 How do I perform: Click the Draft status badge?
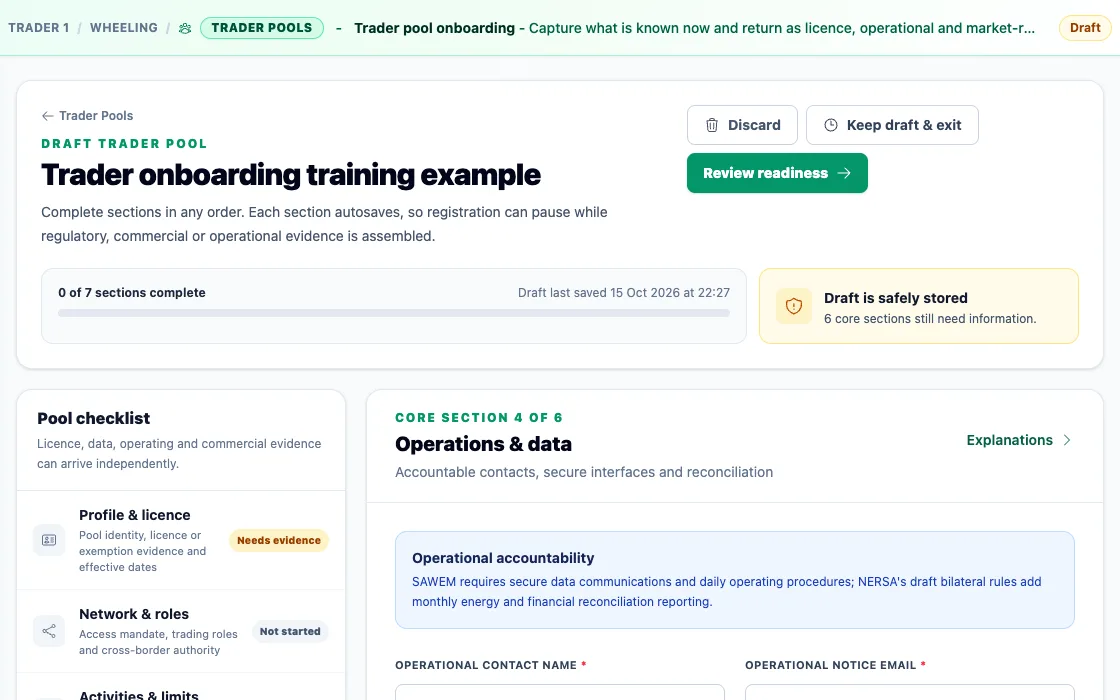tap(1085, 28)
